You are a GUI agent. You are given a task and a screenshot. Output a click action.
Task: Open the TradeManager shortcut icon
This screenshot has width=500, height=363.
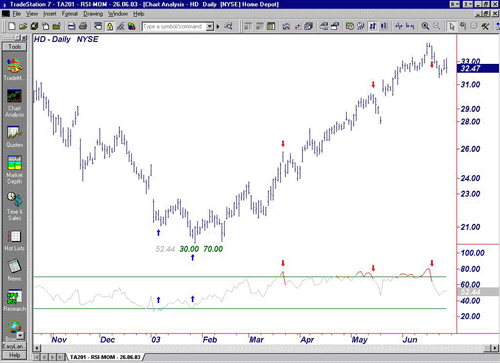[x=14, y=66]
